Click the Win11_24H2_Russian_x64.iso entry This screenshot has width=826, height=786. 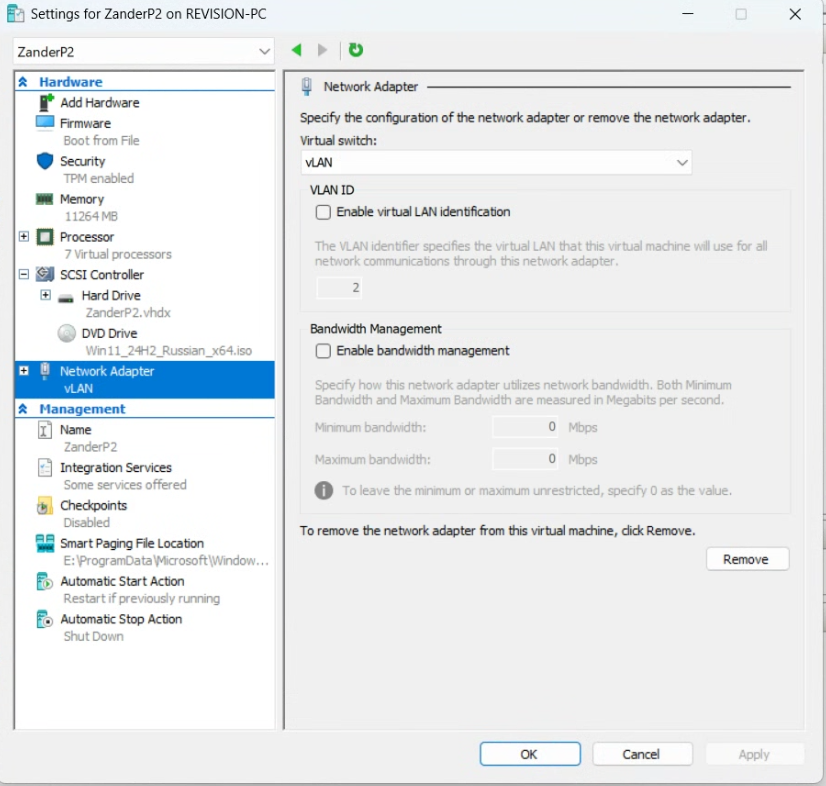(x=169, y=351)
